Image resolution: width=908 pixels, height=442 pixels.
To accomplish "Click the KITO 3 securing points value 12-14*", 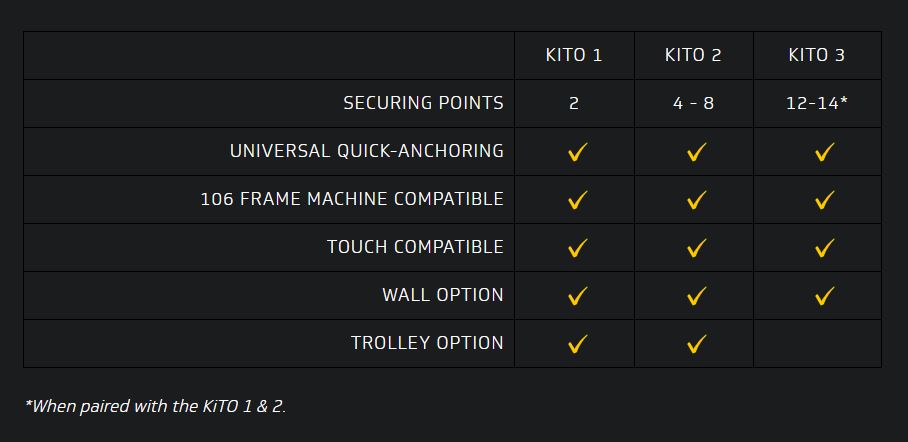I will pos(817,103).
